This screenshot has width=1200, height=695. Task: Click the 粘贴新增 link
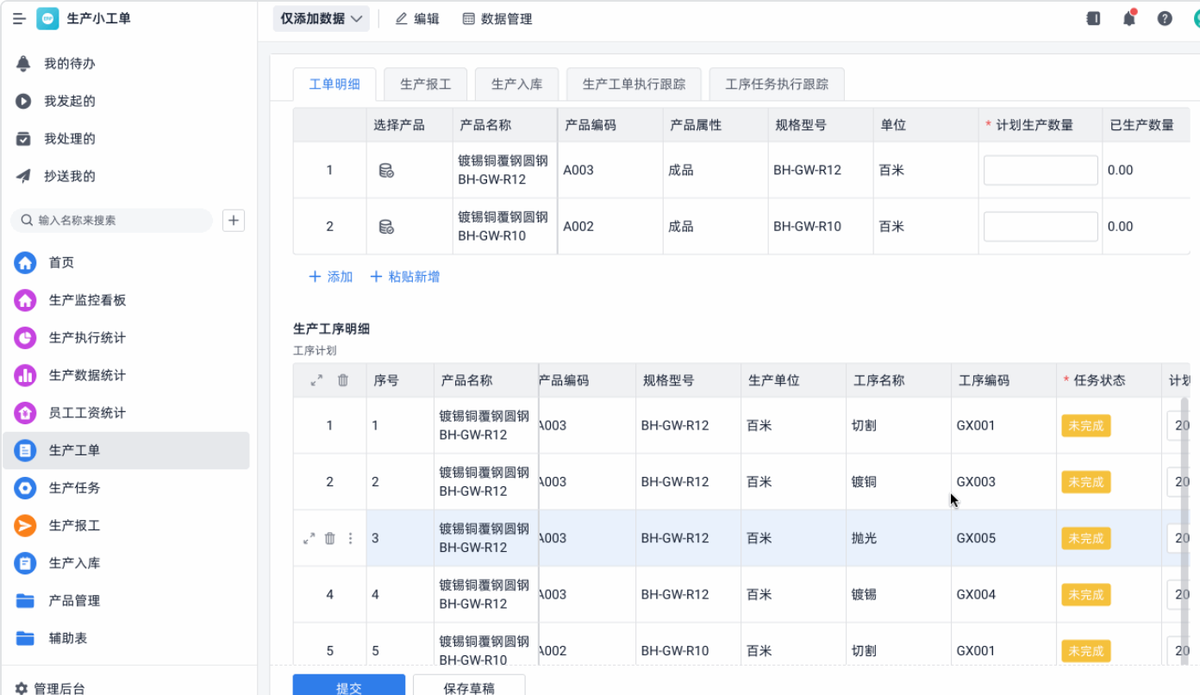(x=405, y=277)
